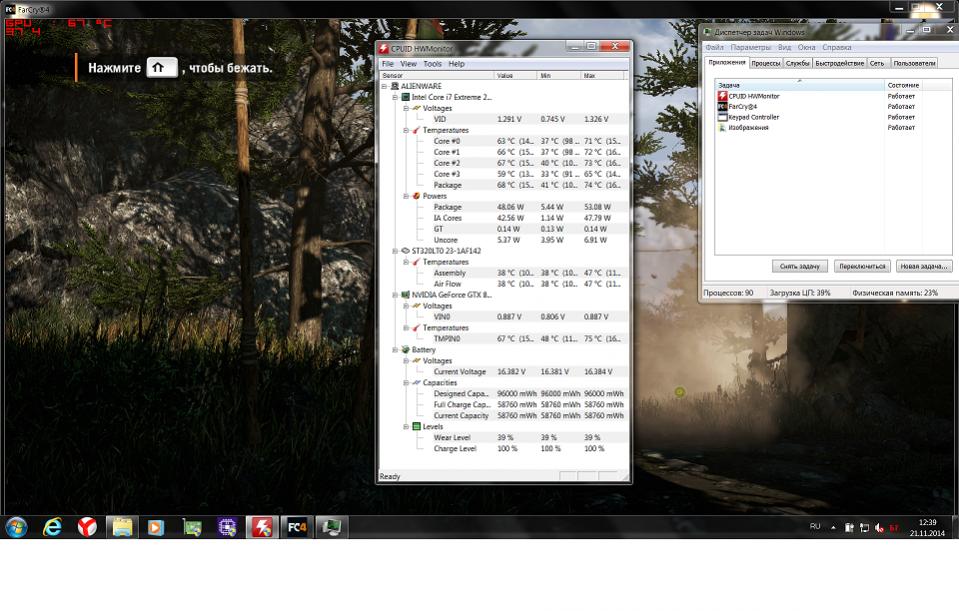Open the View menu in HWMonitor

(x=408, y=64)
